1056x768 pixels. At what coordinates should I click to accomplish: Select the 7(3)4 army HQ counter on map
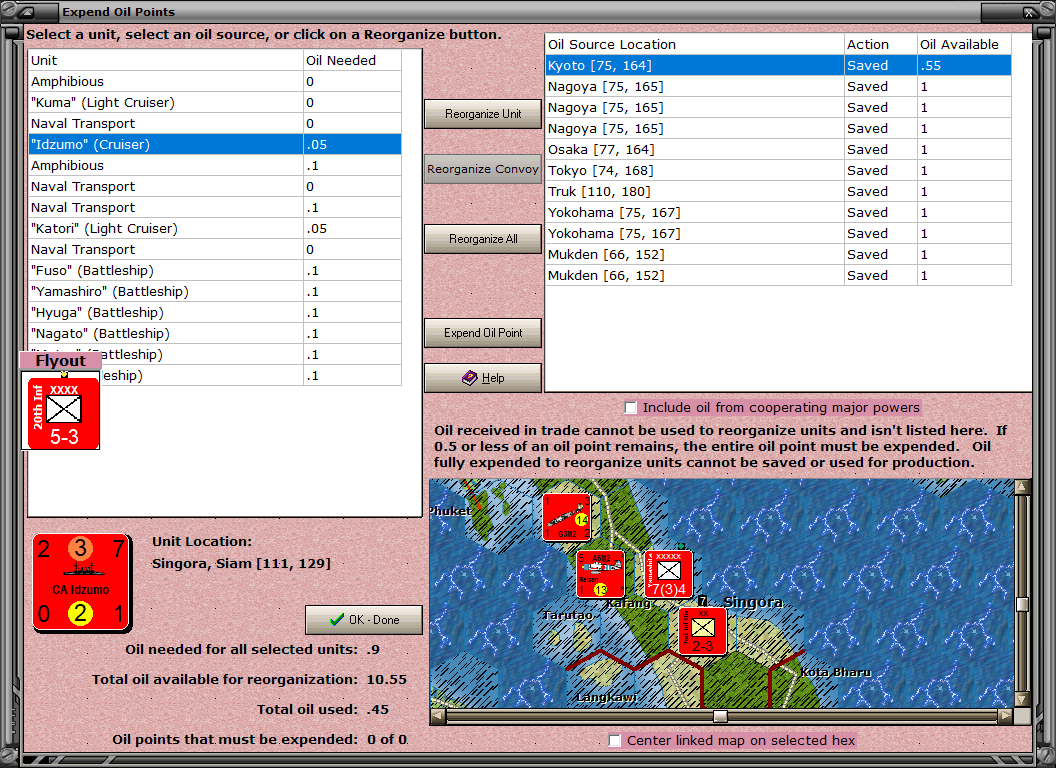coord(668,574)
